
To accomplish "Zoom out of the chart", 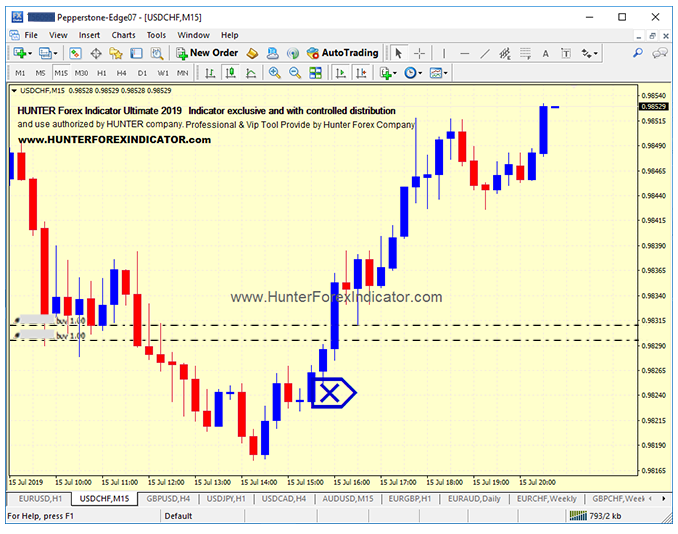I will (x=295, y=73).
